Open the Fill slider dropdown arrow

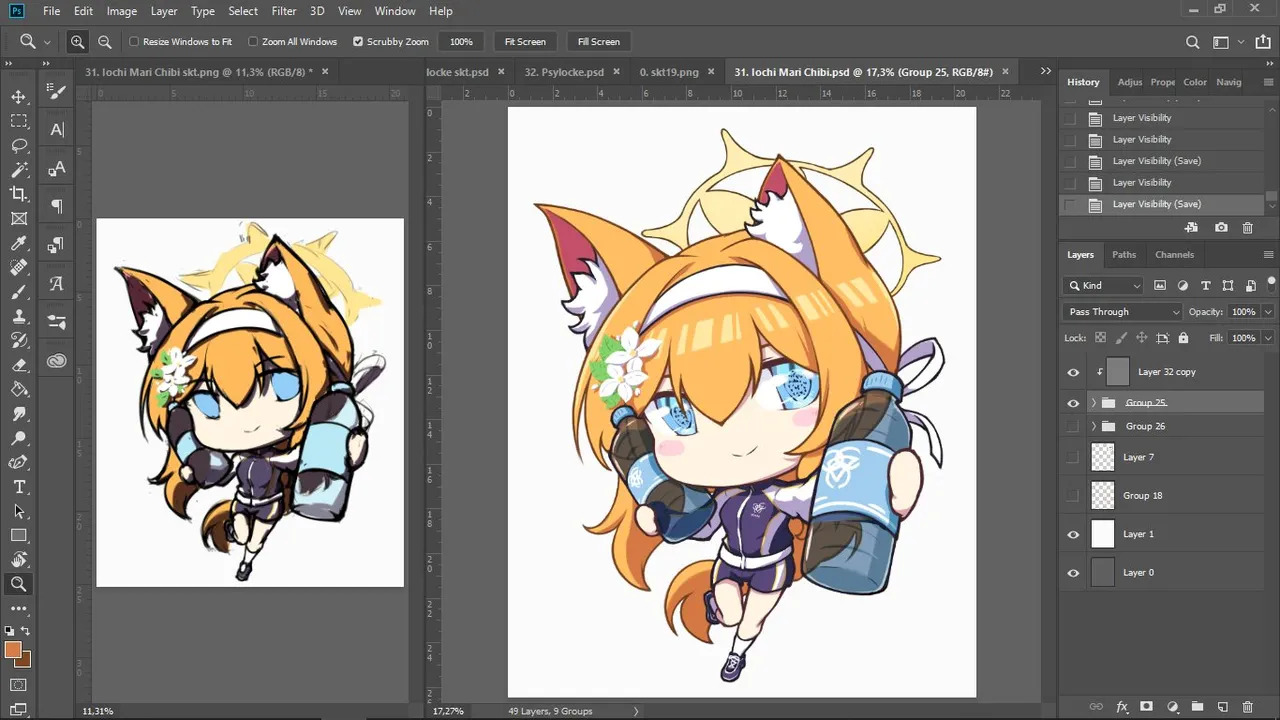click(1268, 338)
